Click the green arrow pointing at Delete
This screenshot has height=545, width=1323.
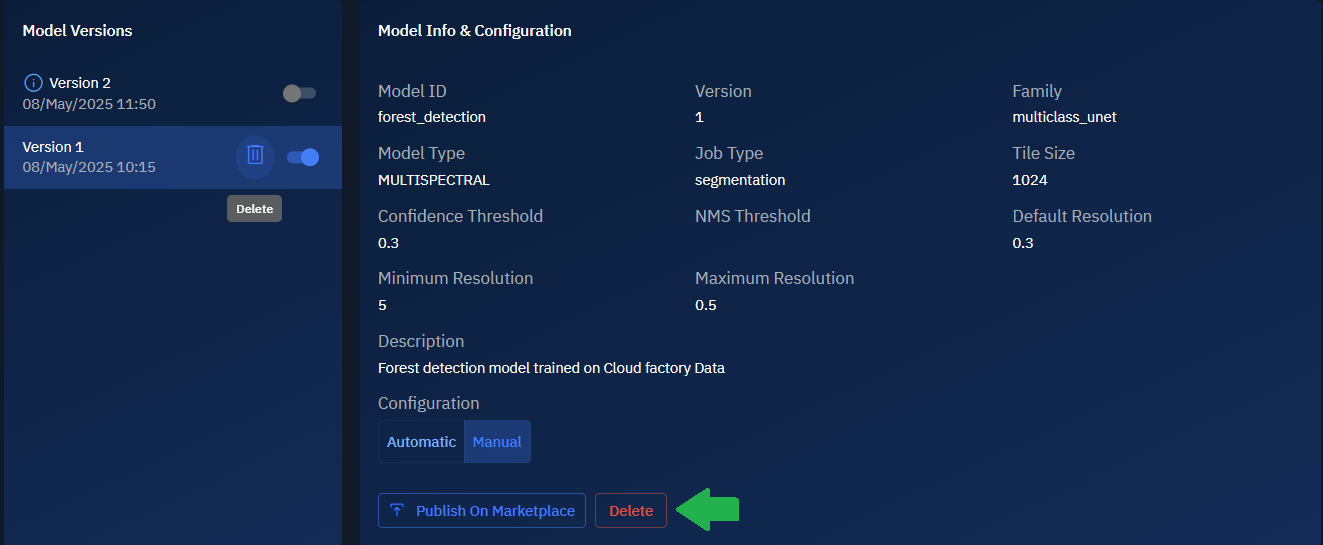click(708, 510)
